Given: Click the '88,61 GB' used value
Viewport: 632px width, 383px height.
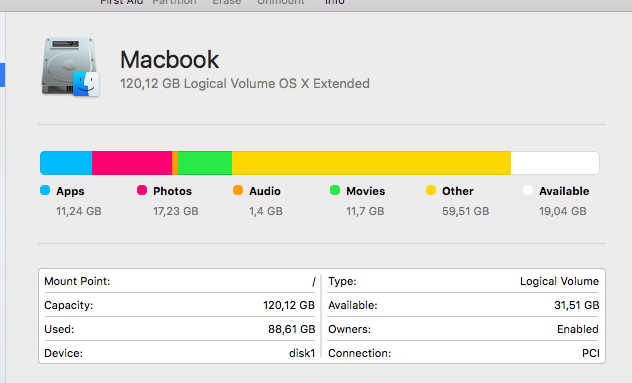Looking at the screenshot, I should (x=292, y=329).
